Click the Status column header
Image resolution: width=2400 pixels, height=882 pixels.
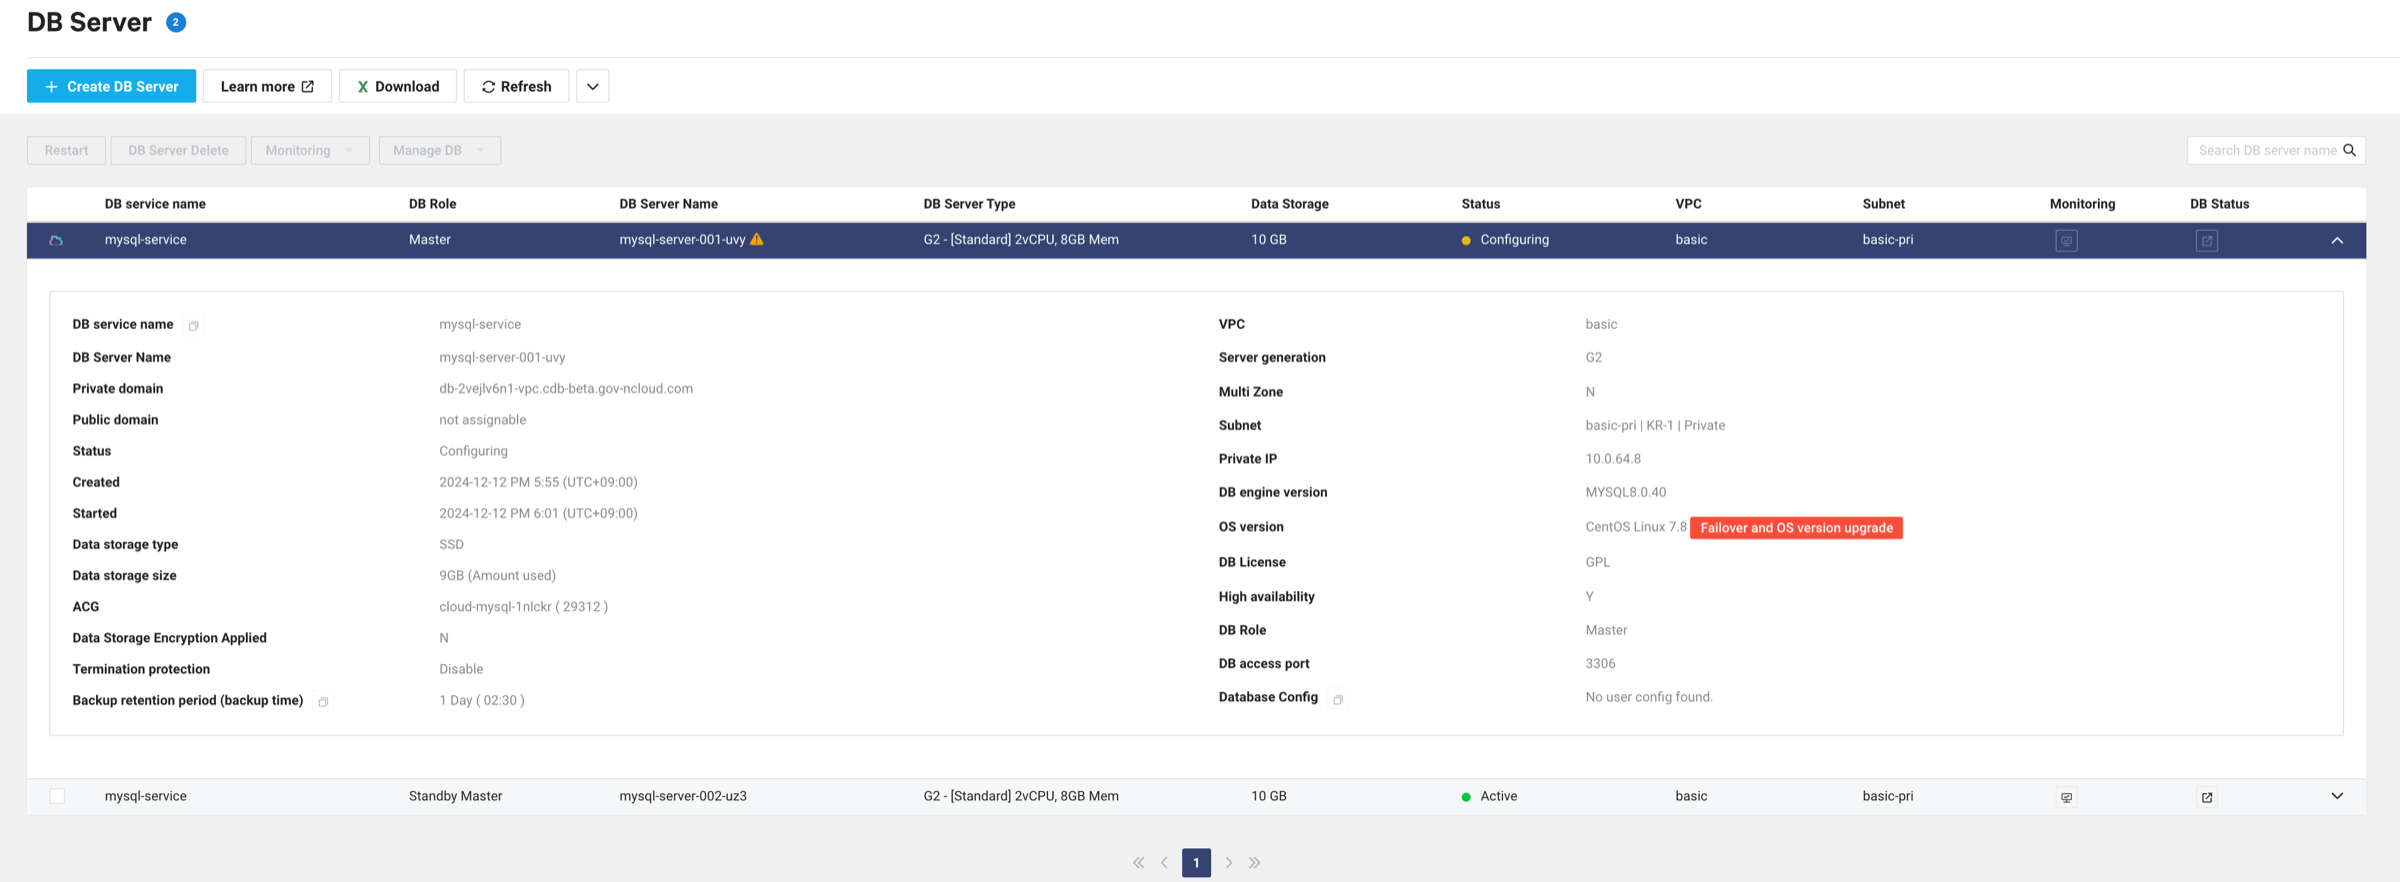click(x=1480, y=204)
